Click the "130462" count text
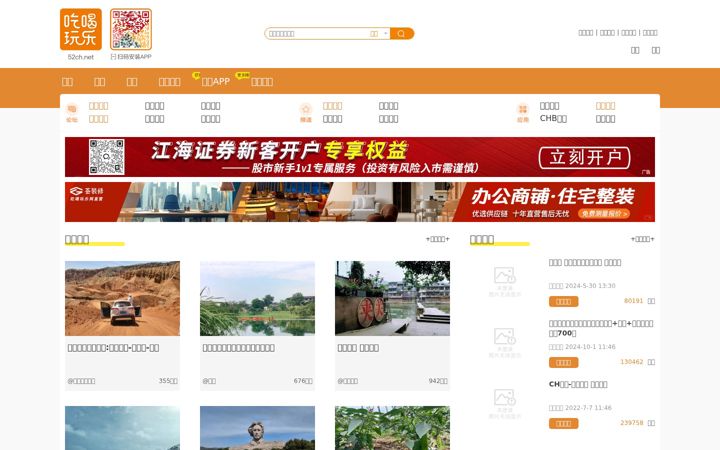 (x=632, y=362)
